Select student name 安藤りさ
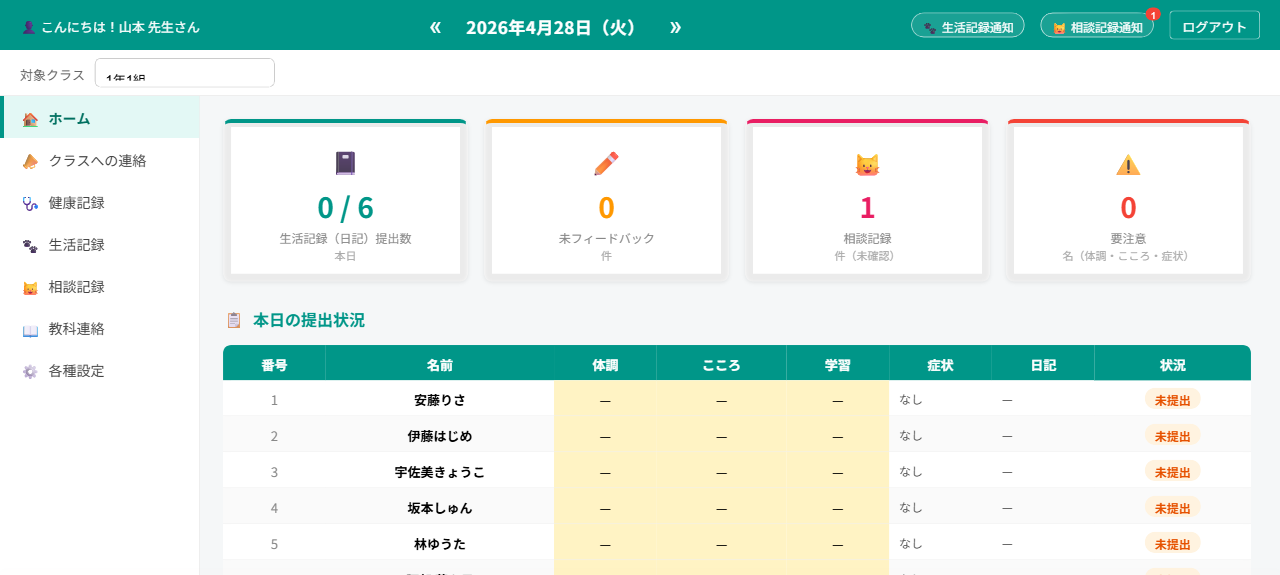1280x575 pixels. coord(440,400)
